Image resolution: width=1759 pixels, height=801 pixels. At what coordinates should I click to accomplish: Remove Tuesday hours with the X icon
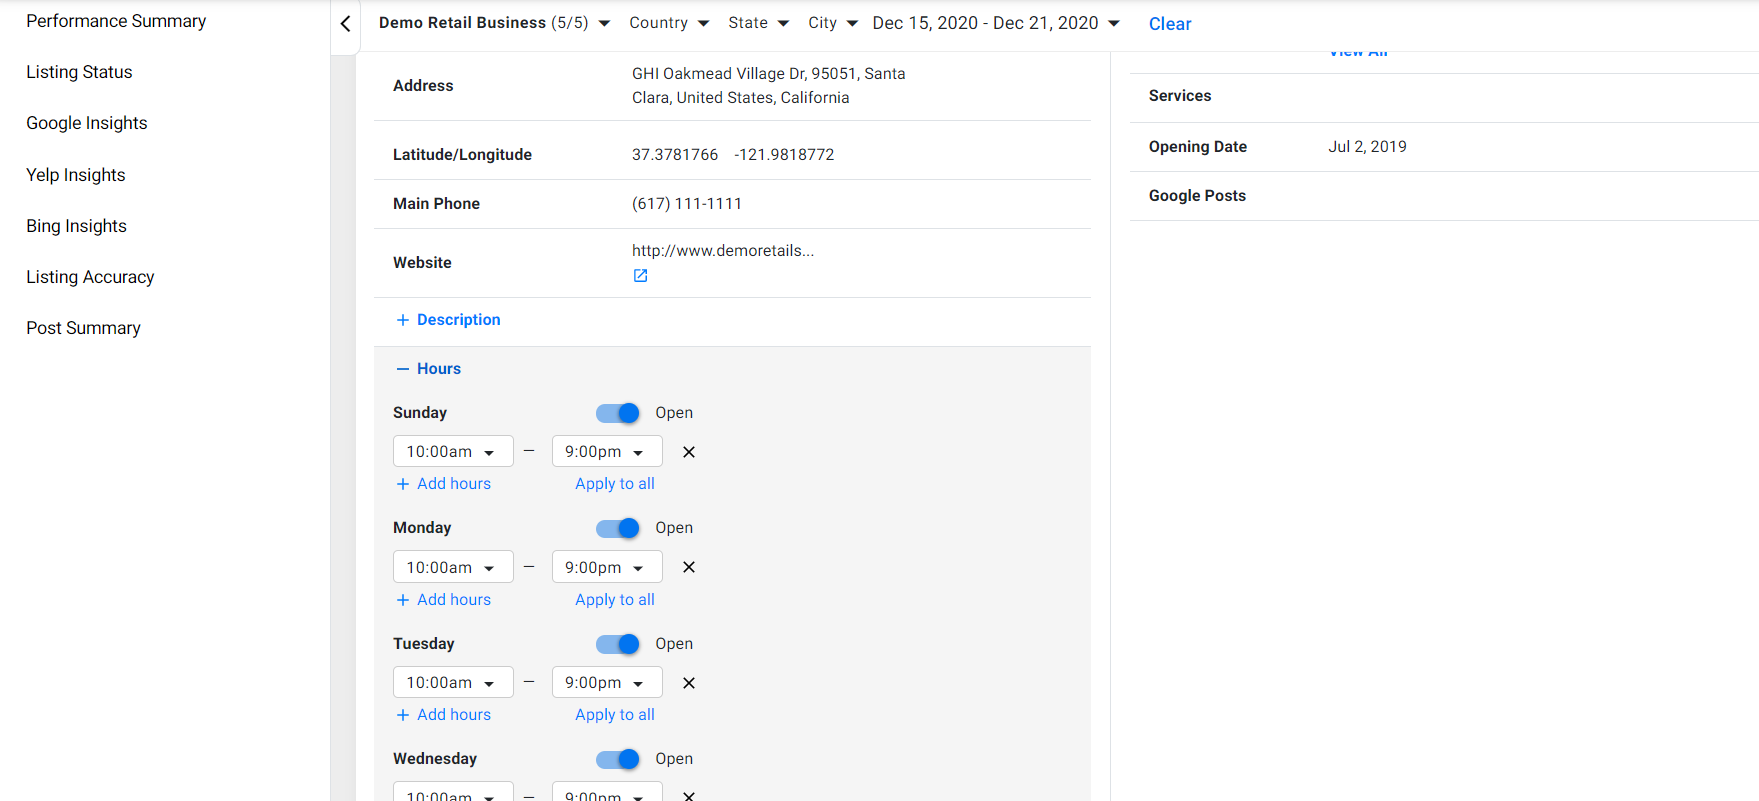click(x=689, y=683)
